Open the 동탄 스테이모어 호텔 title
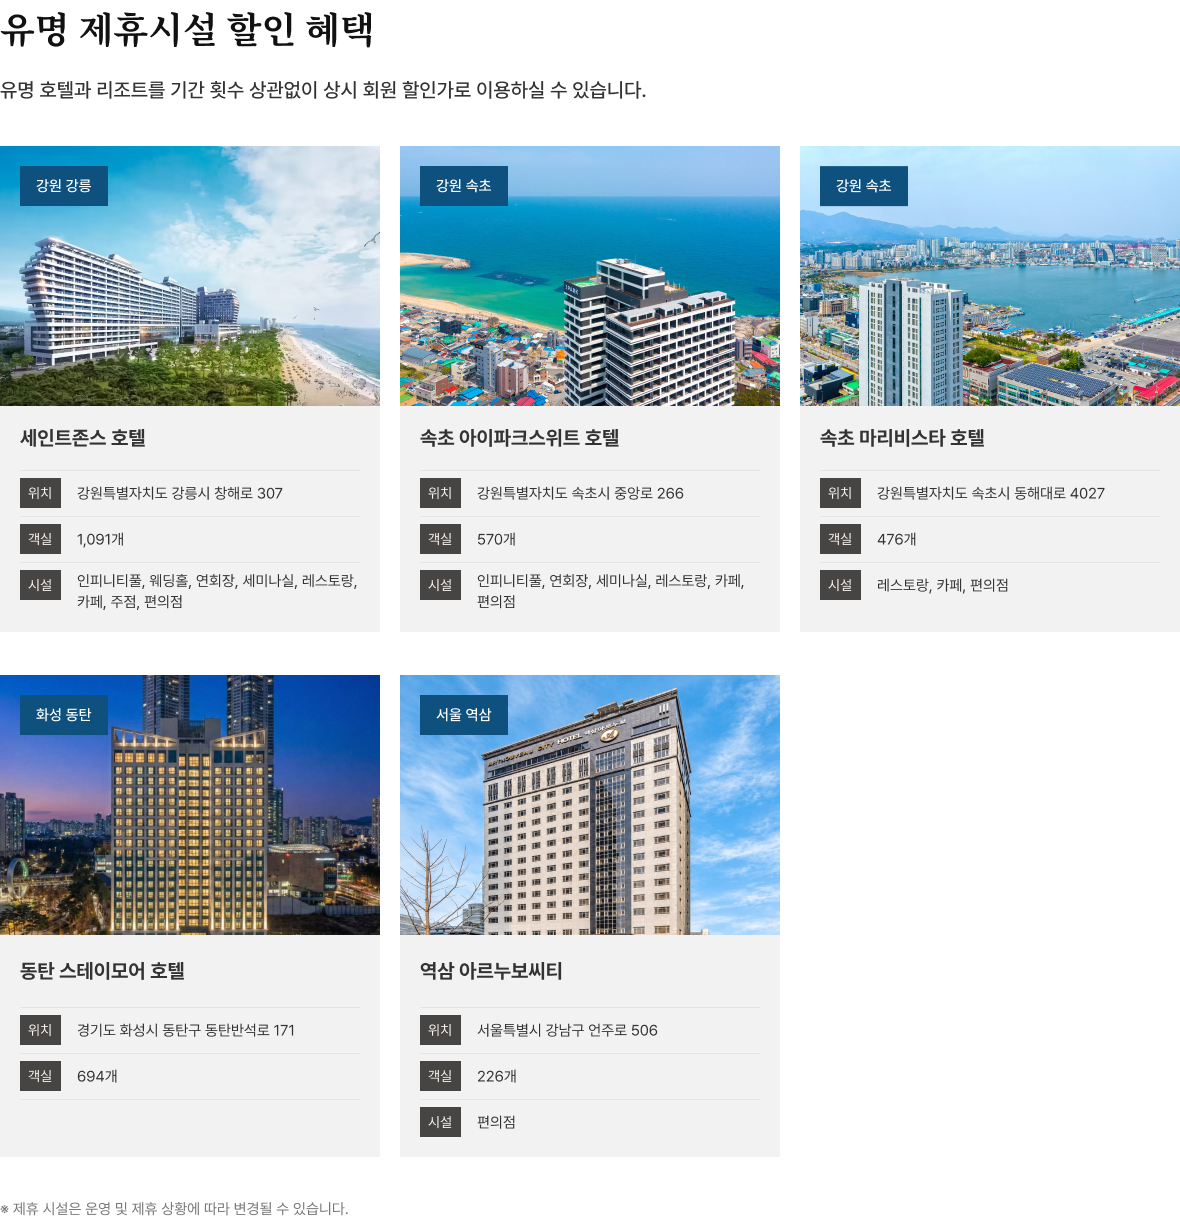Screen dimensions: 1180x1221 tap(103, 971)
